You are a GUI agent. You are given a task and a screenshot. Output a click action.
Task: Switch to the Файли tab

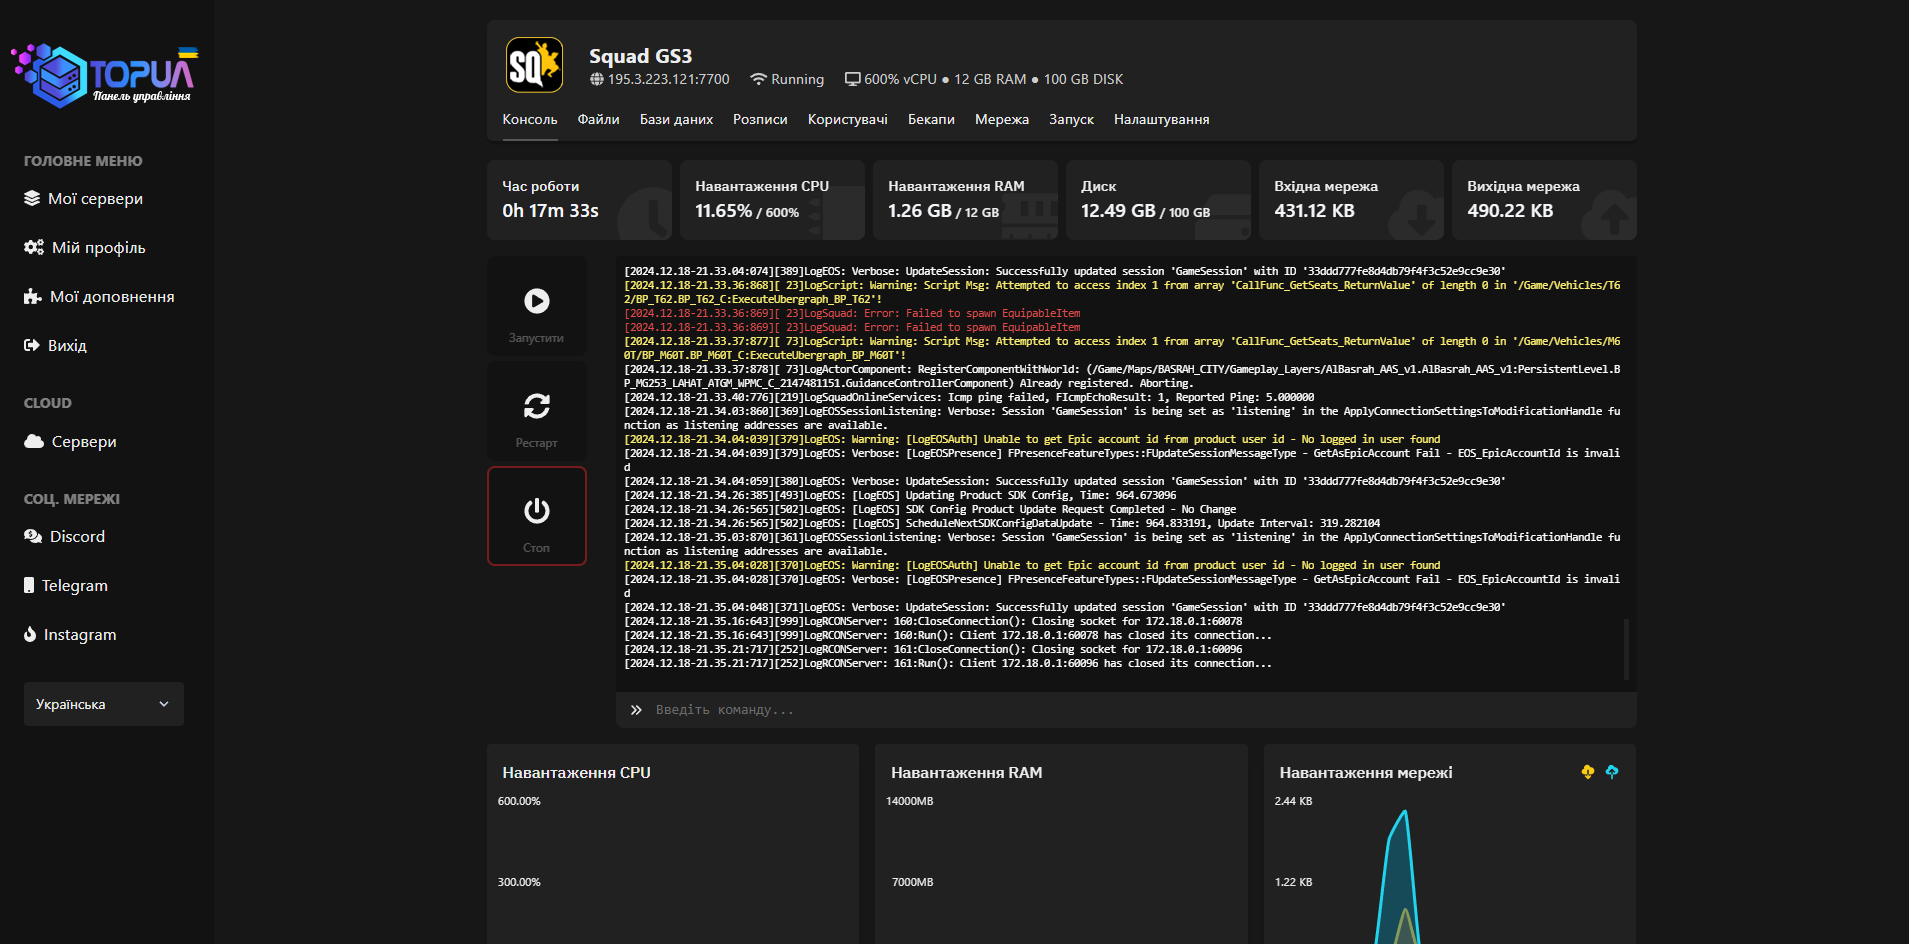pyautogui.click(x=598, y=120)
